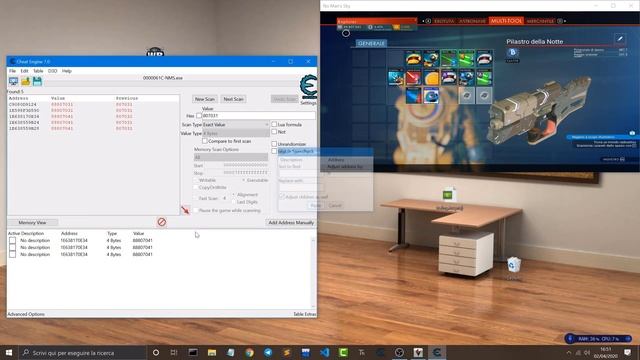Click Add Address Manually
The height and width of the screenshot is (360, 640).
pos(291,222)
